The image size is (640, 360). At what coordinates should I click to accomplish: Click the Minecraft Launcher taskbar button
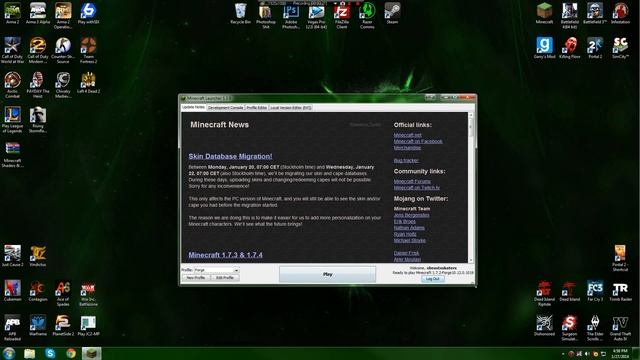91,353
